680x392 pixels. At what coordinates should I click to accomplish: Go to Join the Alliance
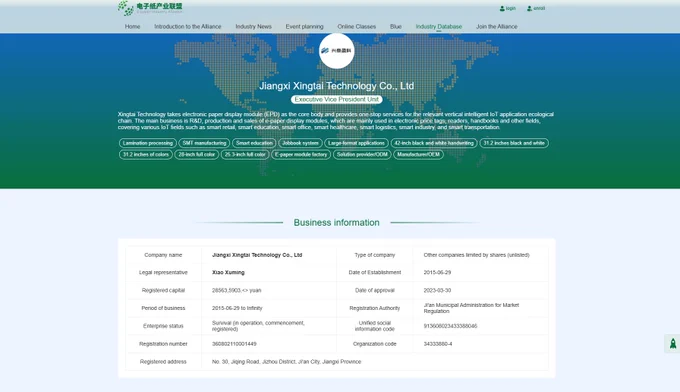(497, 26)
